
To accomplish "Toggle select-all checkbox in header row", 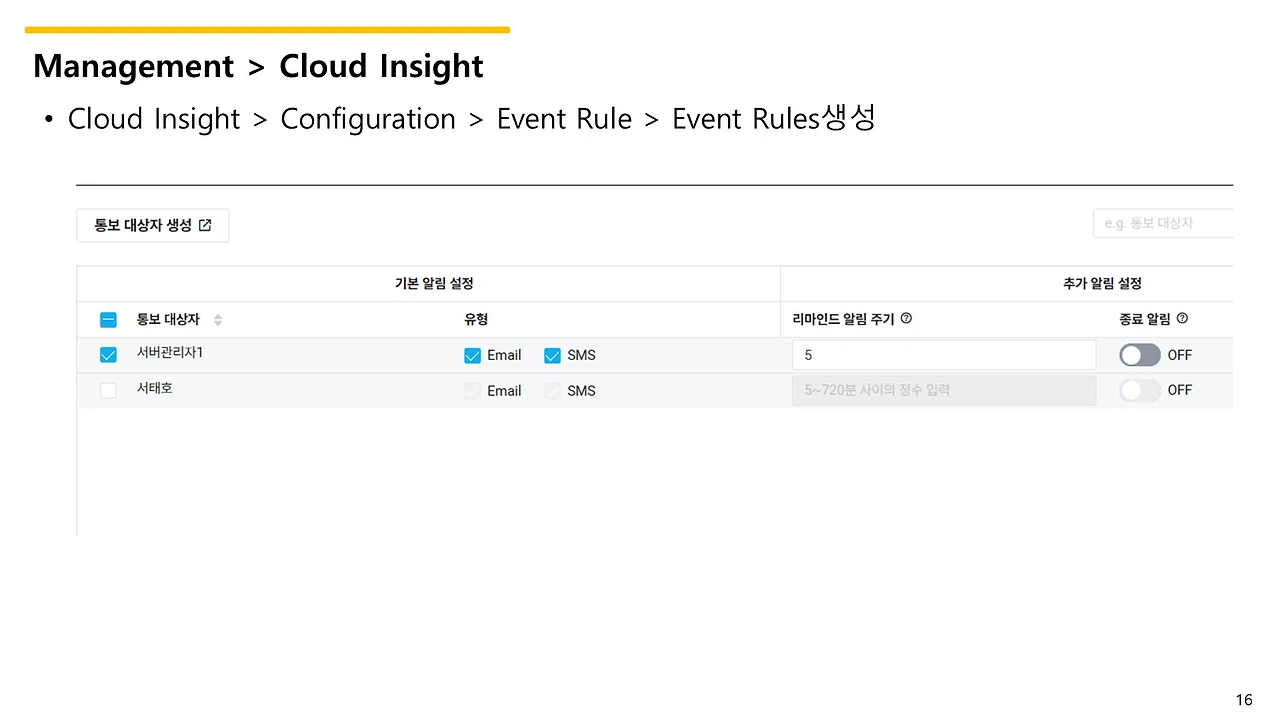I will click(108, 320).
